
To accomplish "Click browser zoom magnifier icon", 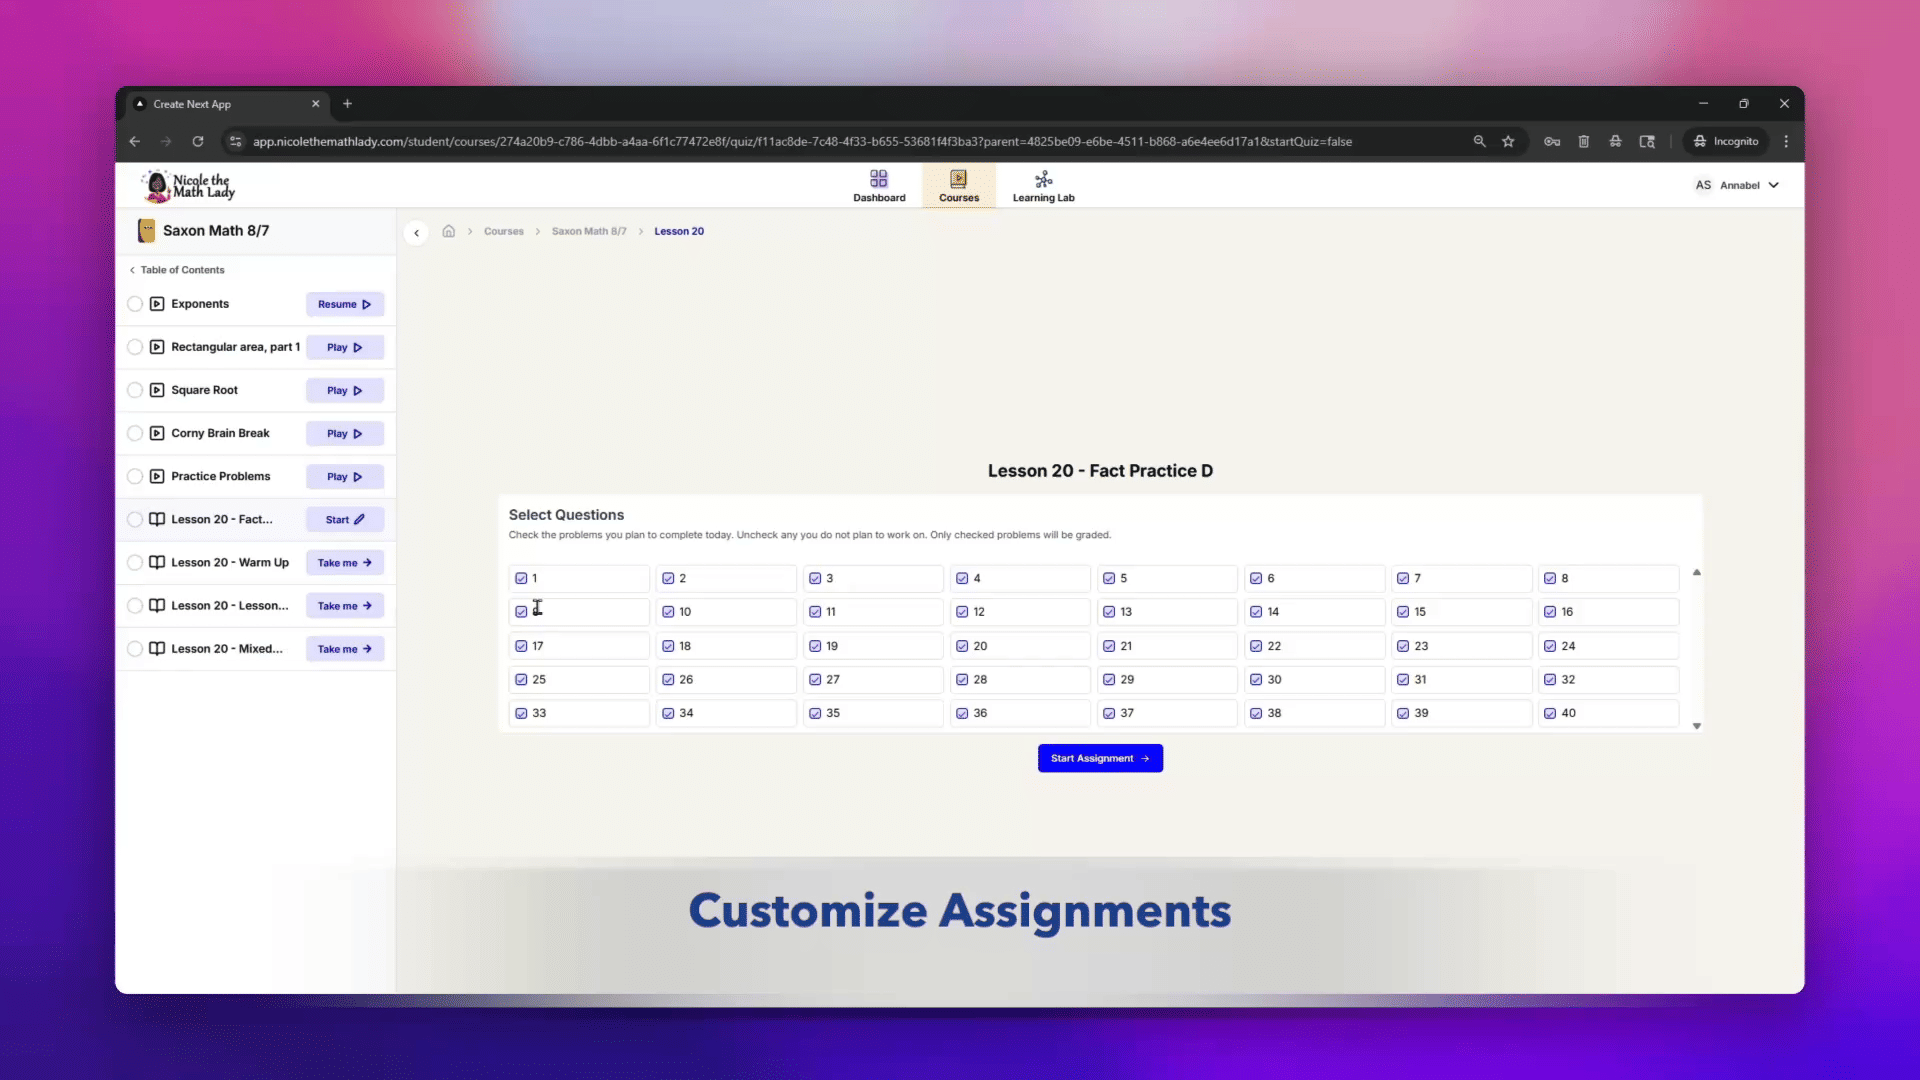I will [1479, 142].
